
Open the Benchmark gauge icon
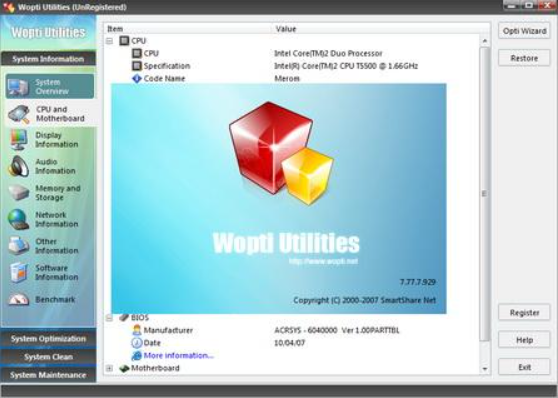click(19, 299)
